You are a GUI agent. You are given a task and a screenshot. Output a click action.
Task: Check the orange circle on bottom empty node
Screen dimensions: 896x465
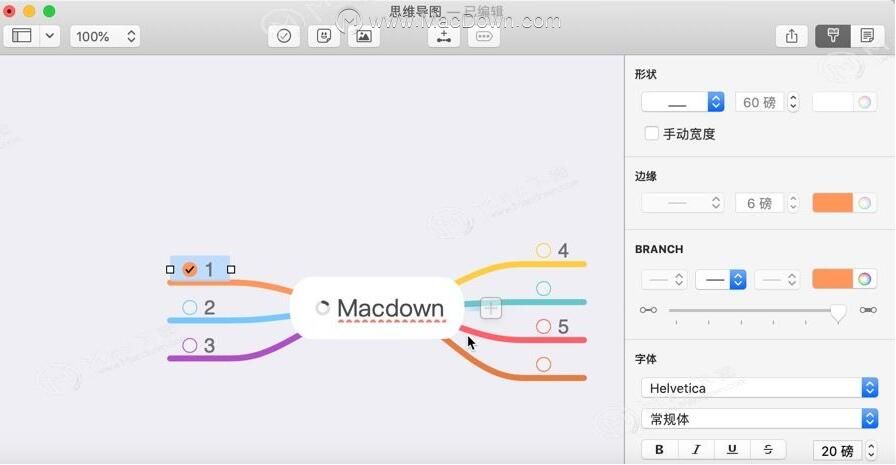[x=543, y=364]
